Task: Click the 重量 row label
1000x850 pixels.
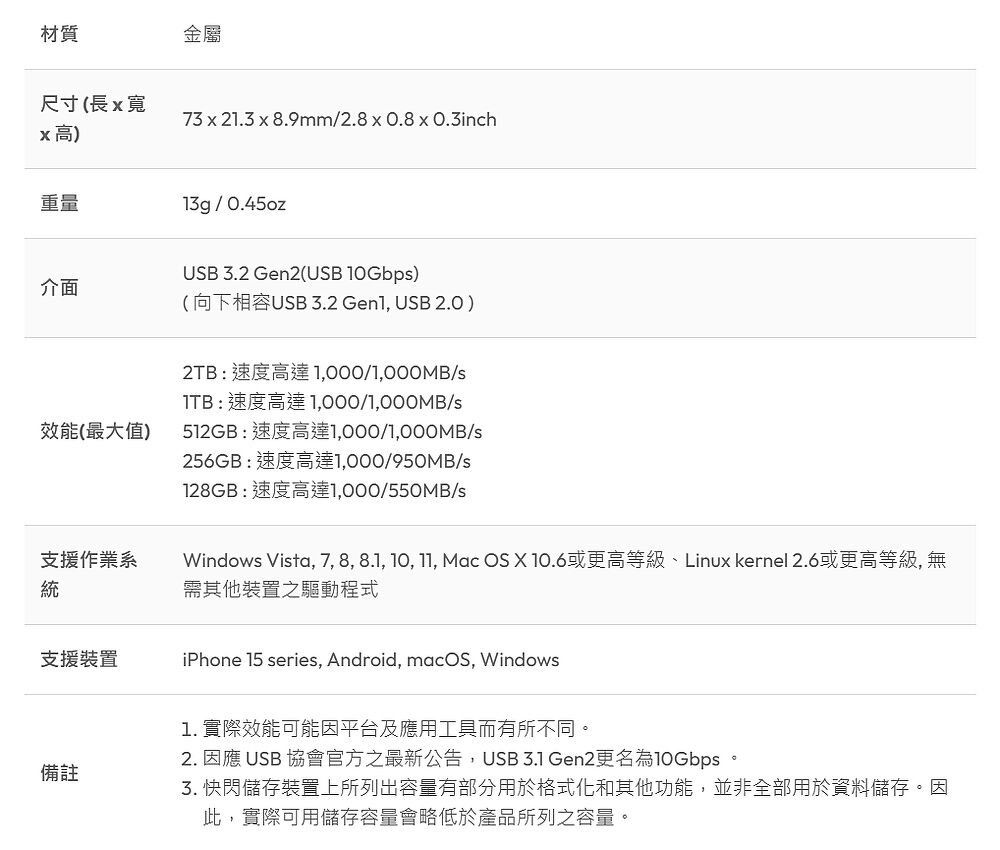Action: tap(59, 203)
